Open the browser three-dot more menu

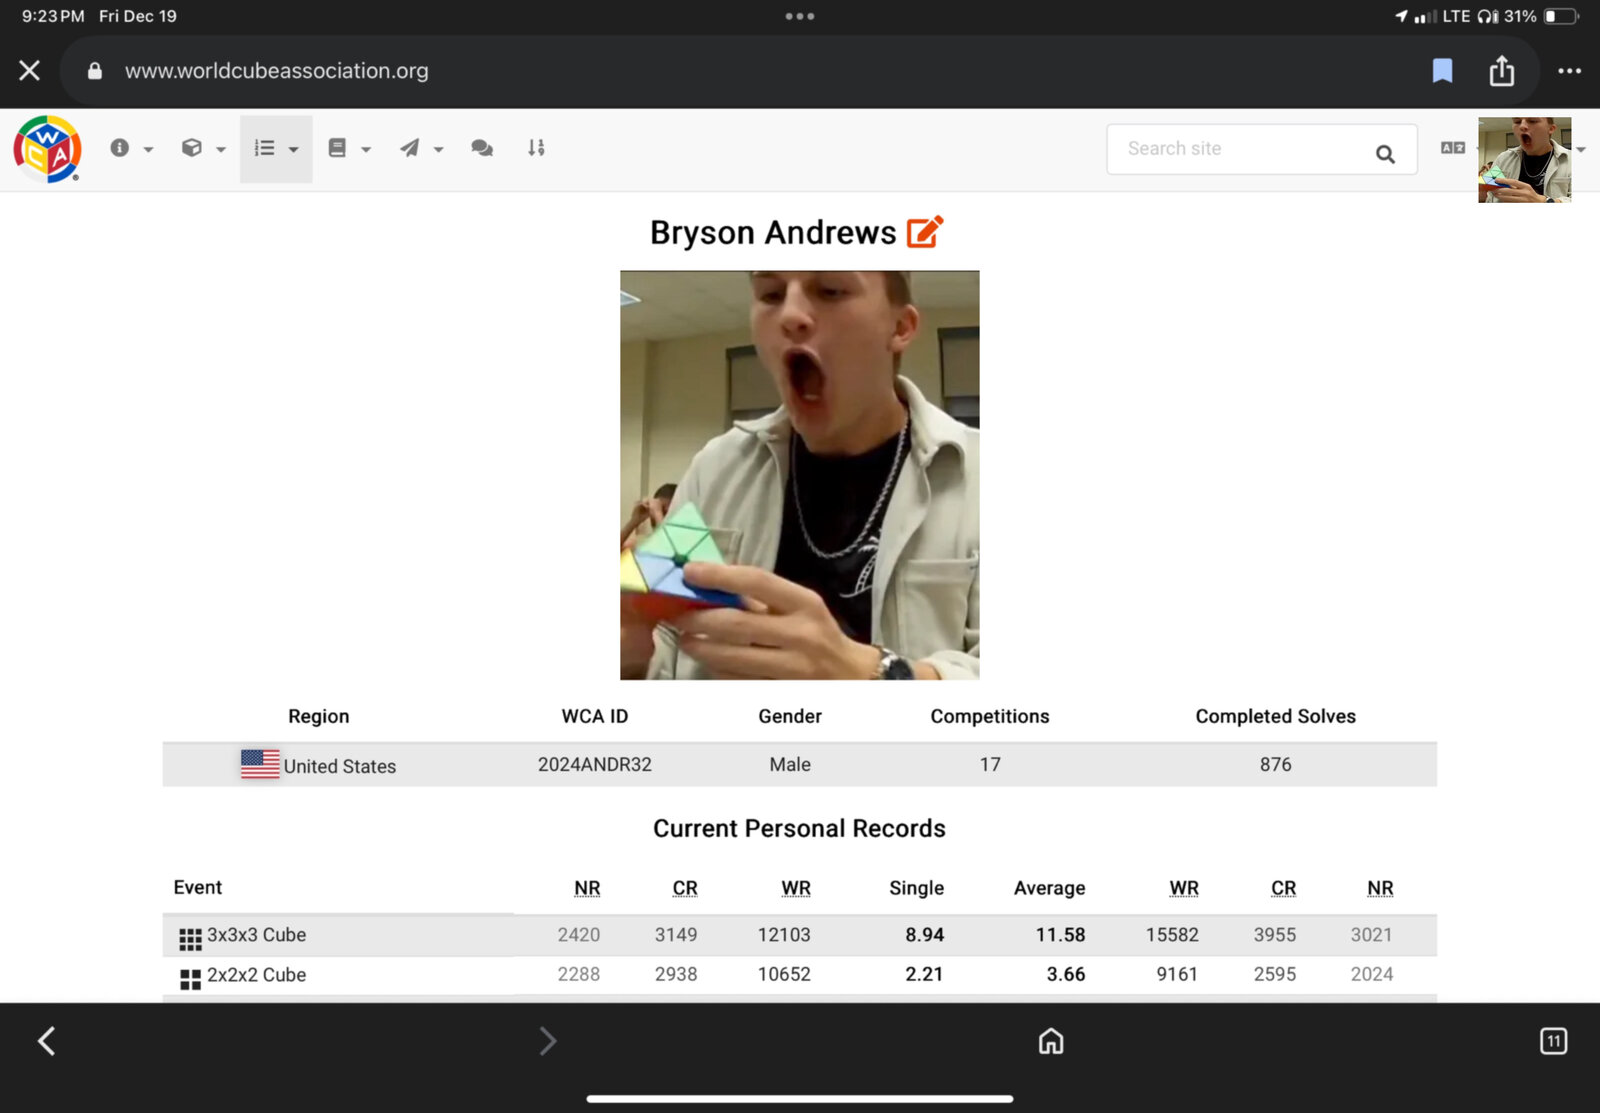[x=1569, y=71]
